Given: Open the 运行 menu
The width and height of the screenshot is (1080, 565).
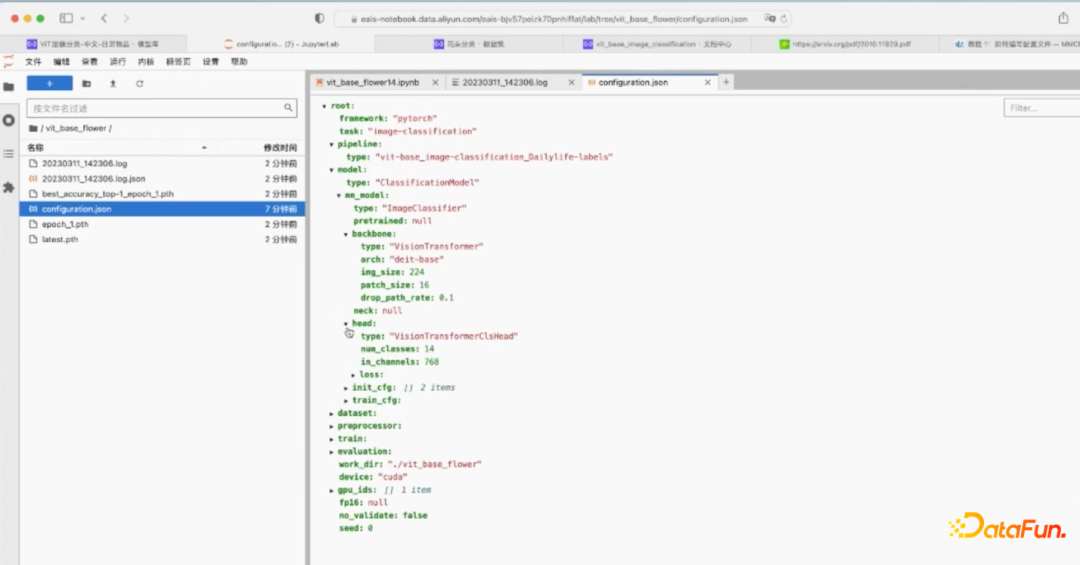Looking at the screenshot, I should coord(118,62).
